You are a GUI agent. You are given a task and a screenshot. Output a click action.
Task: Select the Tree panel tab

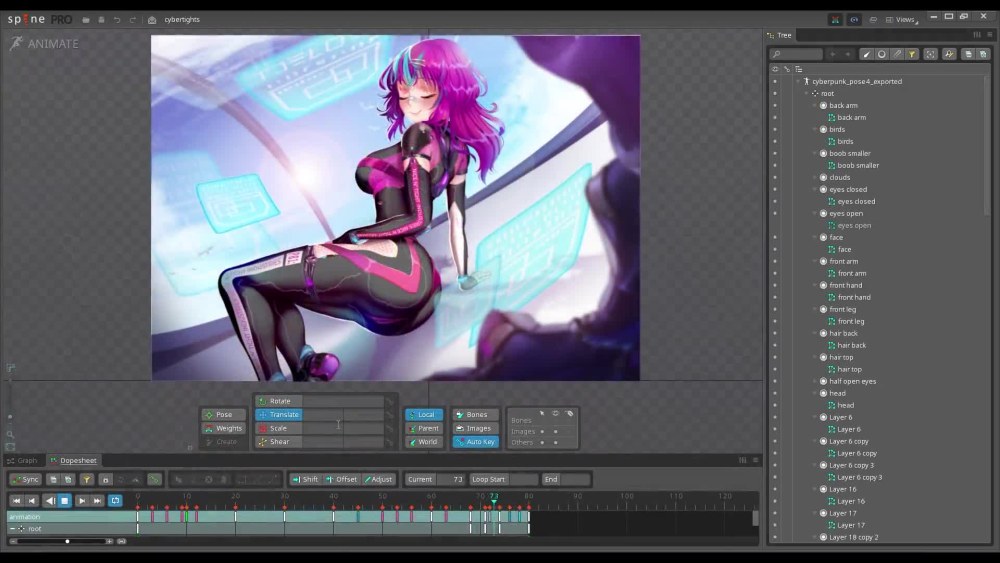pyautogui.click(x=779, y=35)
